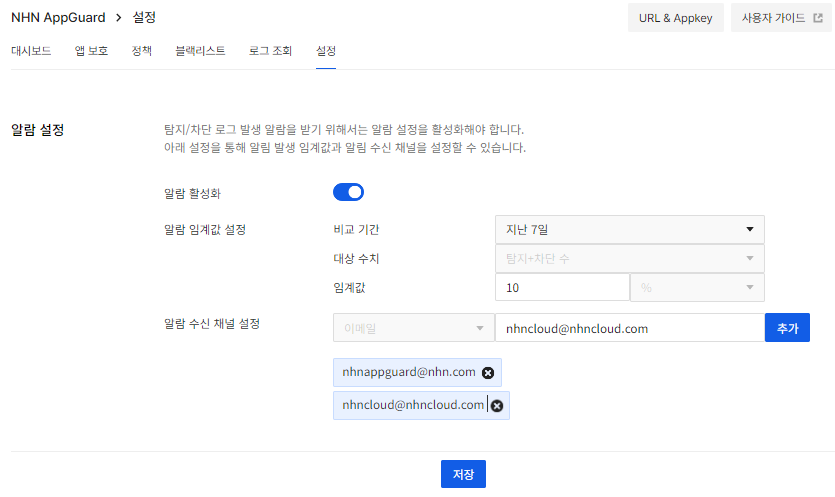Click the 알람 활성화 label
The image size is (835, 497).
click(x=192, y=193)
